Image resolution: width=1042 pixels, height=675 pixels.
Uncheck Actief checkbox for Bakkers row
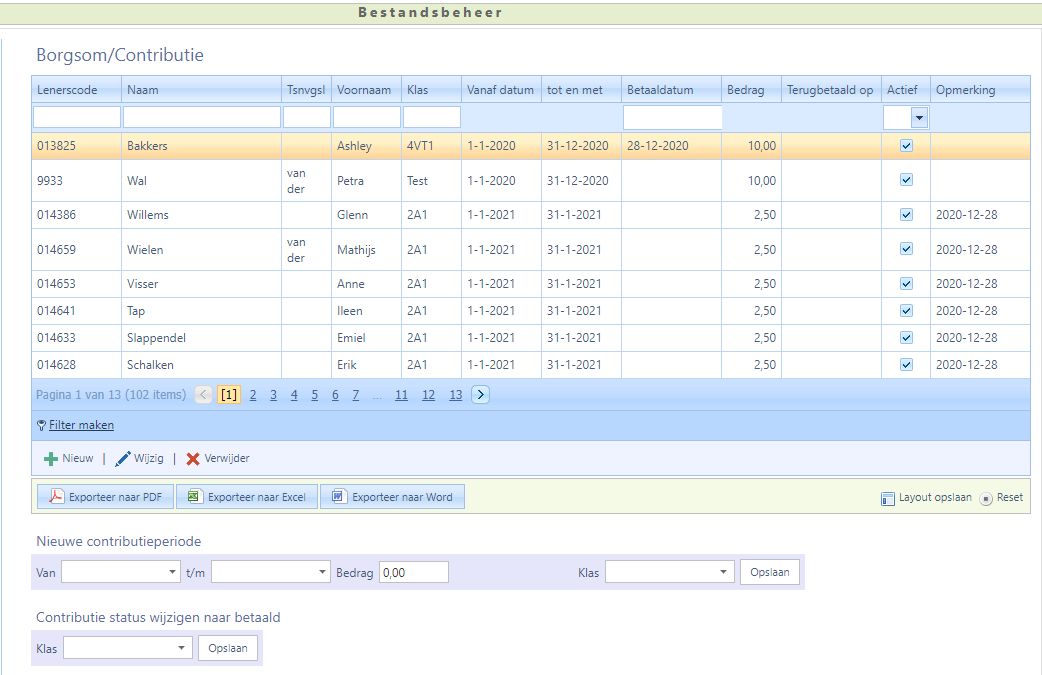click(x=906, y=146)
